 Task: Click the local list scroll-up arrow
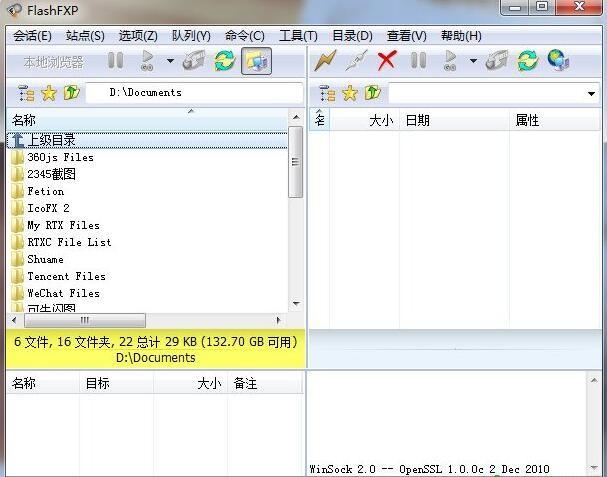coord(296,117)
